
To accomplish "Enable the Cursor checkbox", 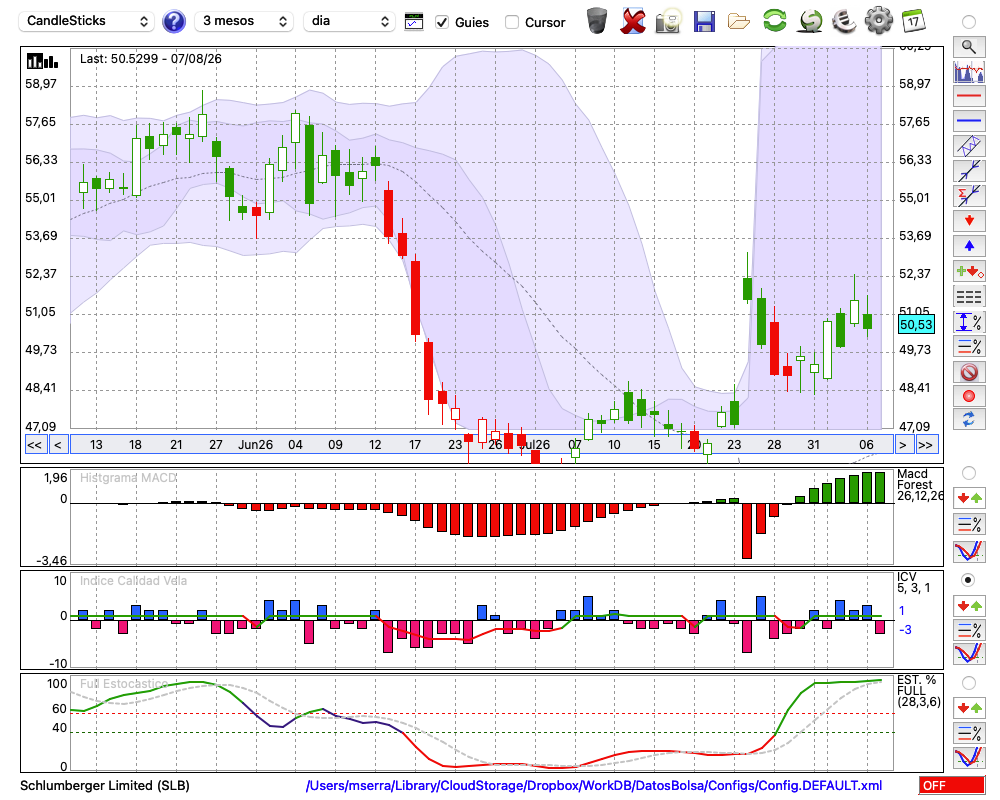I will click(x=511, y=22).
